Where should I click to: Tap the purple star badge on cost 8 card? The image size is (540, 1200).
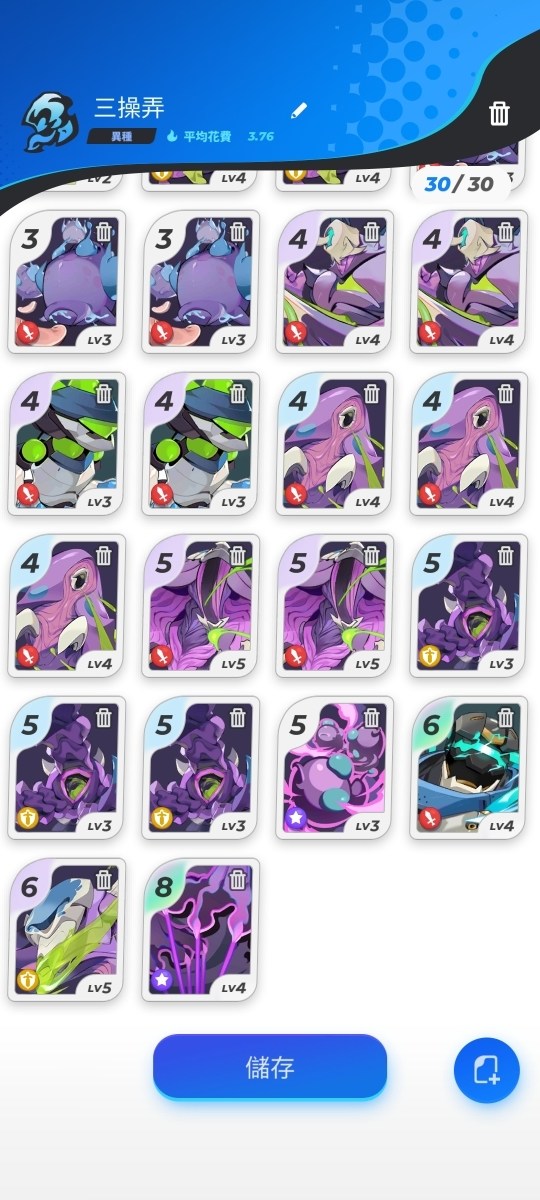coord(163,981)
